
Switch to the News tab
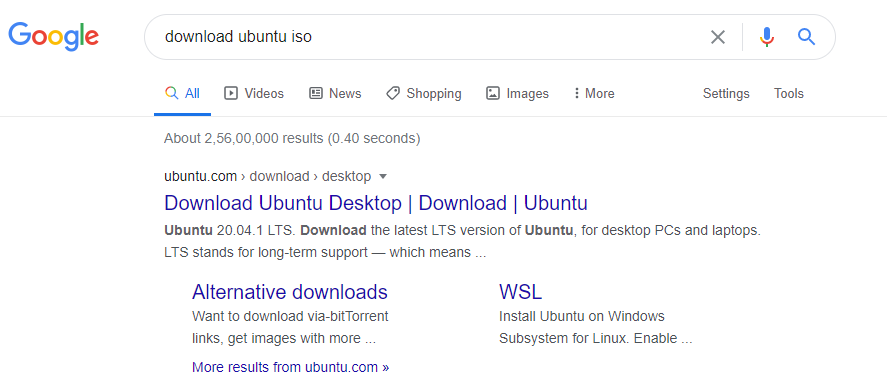(x=335, y=93)
